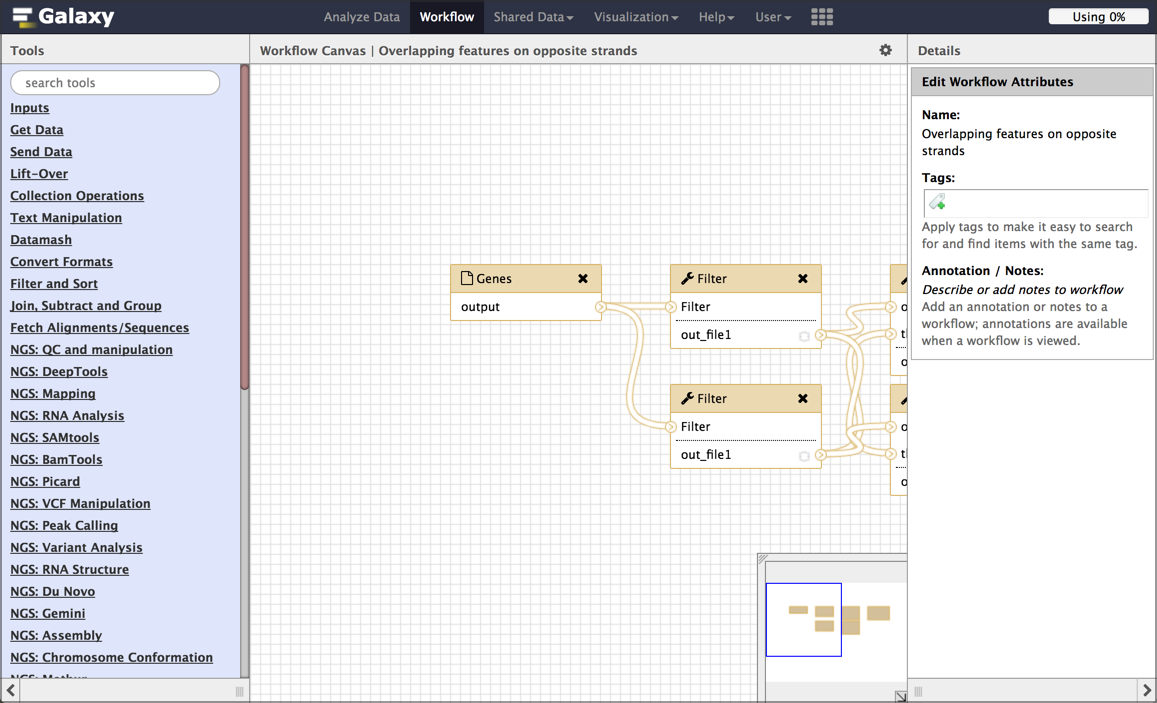Open NGS: Chromosome Conformation section
Image resolution: width=1157 pixels, height=703 pixels.
111,657
